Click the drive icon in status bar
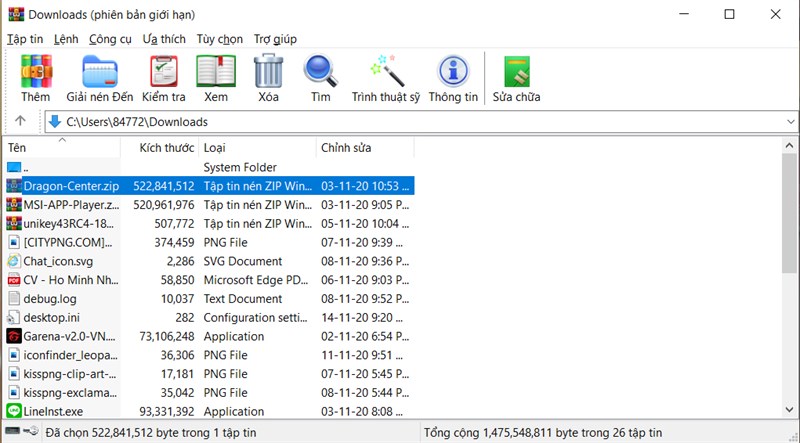Viewport: 800px width, 443px height. coord(13,432)
